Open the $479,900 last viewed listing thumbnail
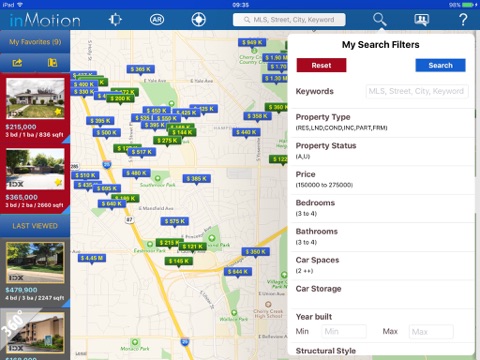This screenshot has width=480, height=360. 35,263
